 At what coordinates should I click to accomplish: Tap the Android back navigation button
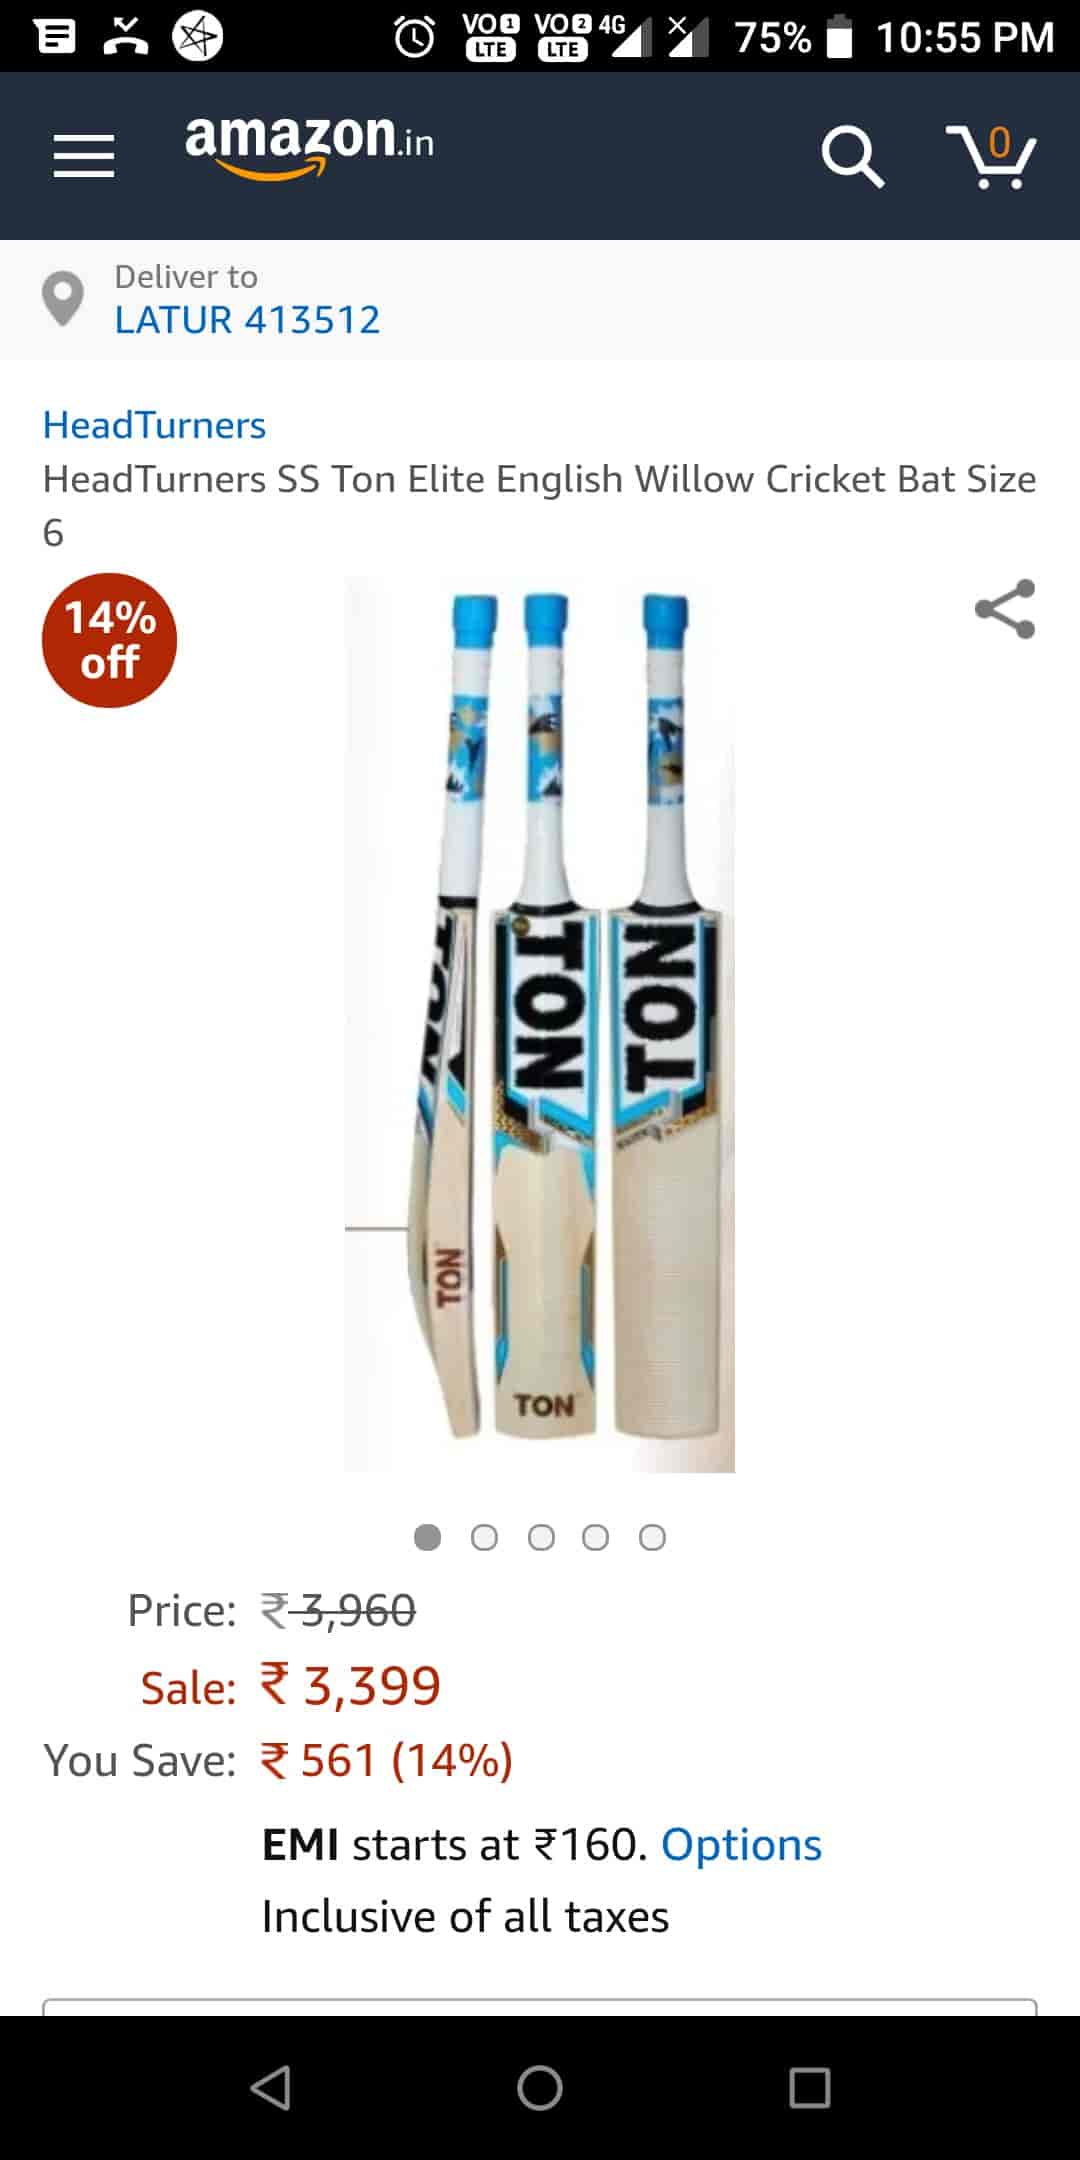point(271,2088)
